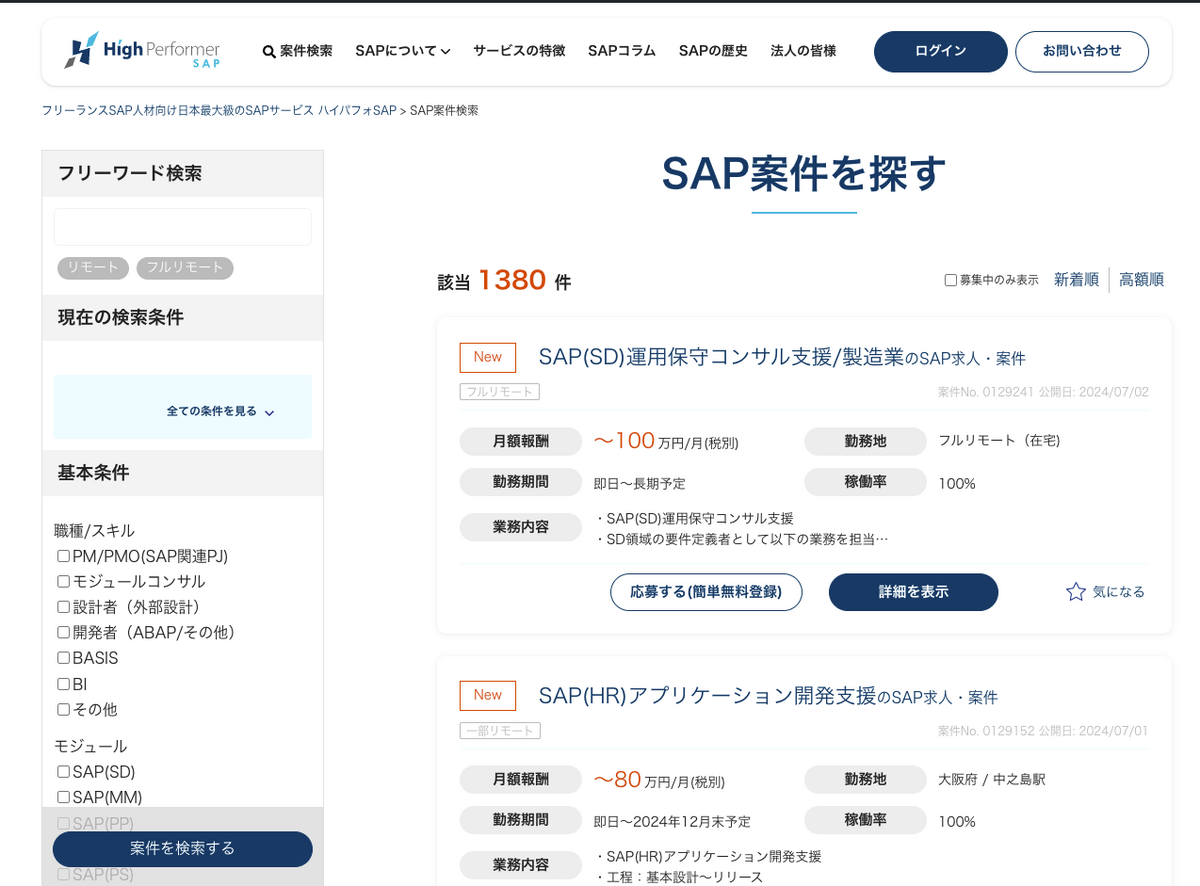Click 大阪府 / 中之島駅 location text

point(992,779)
